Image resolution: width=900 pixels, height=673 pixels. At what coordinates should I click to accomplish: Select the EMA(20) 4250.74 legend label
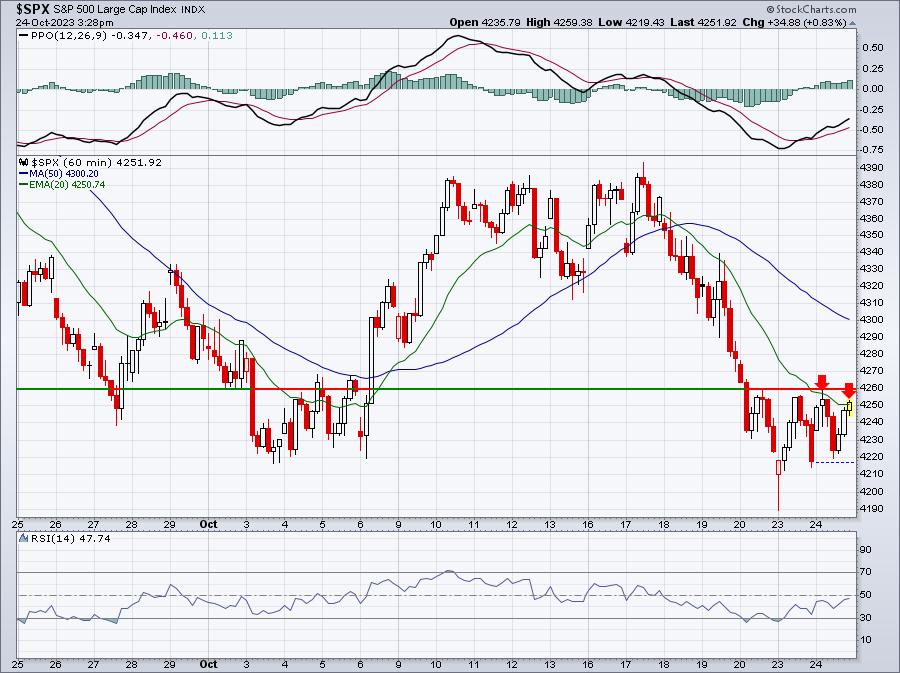coord(67,185)
